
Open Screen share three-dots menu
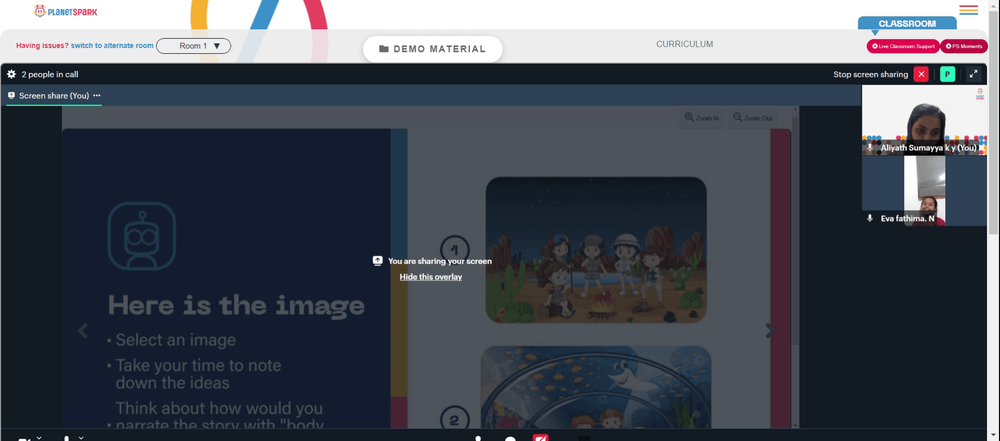96,96
